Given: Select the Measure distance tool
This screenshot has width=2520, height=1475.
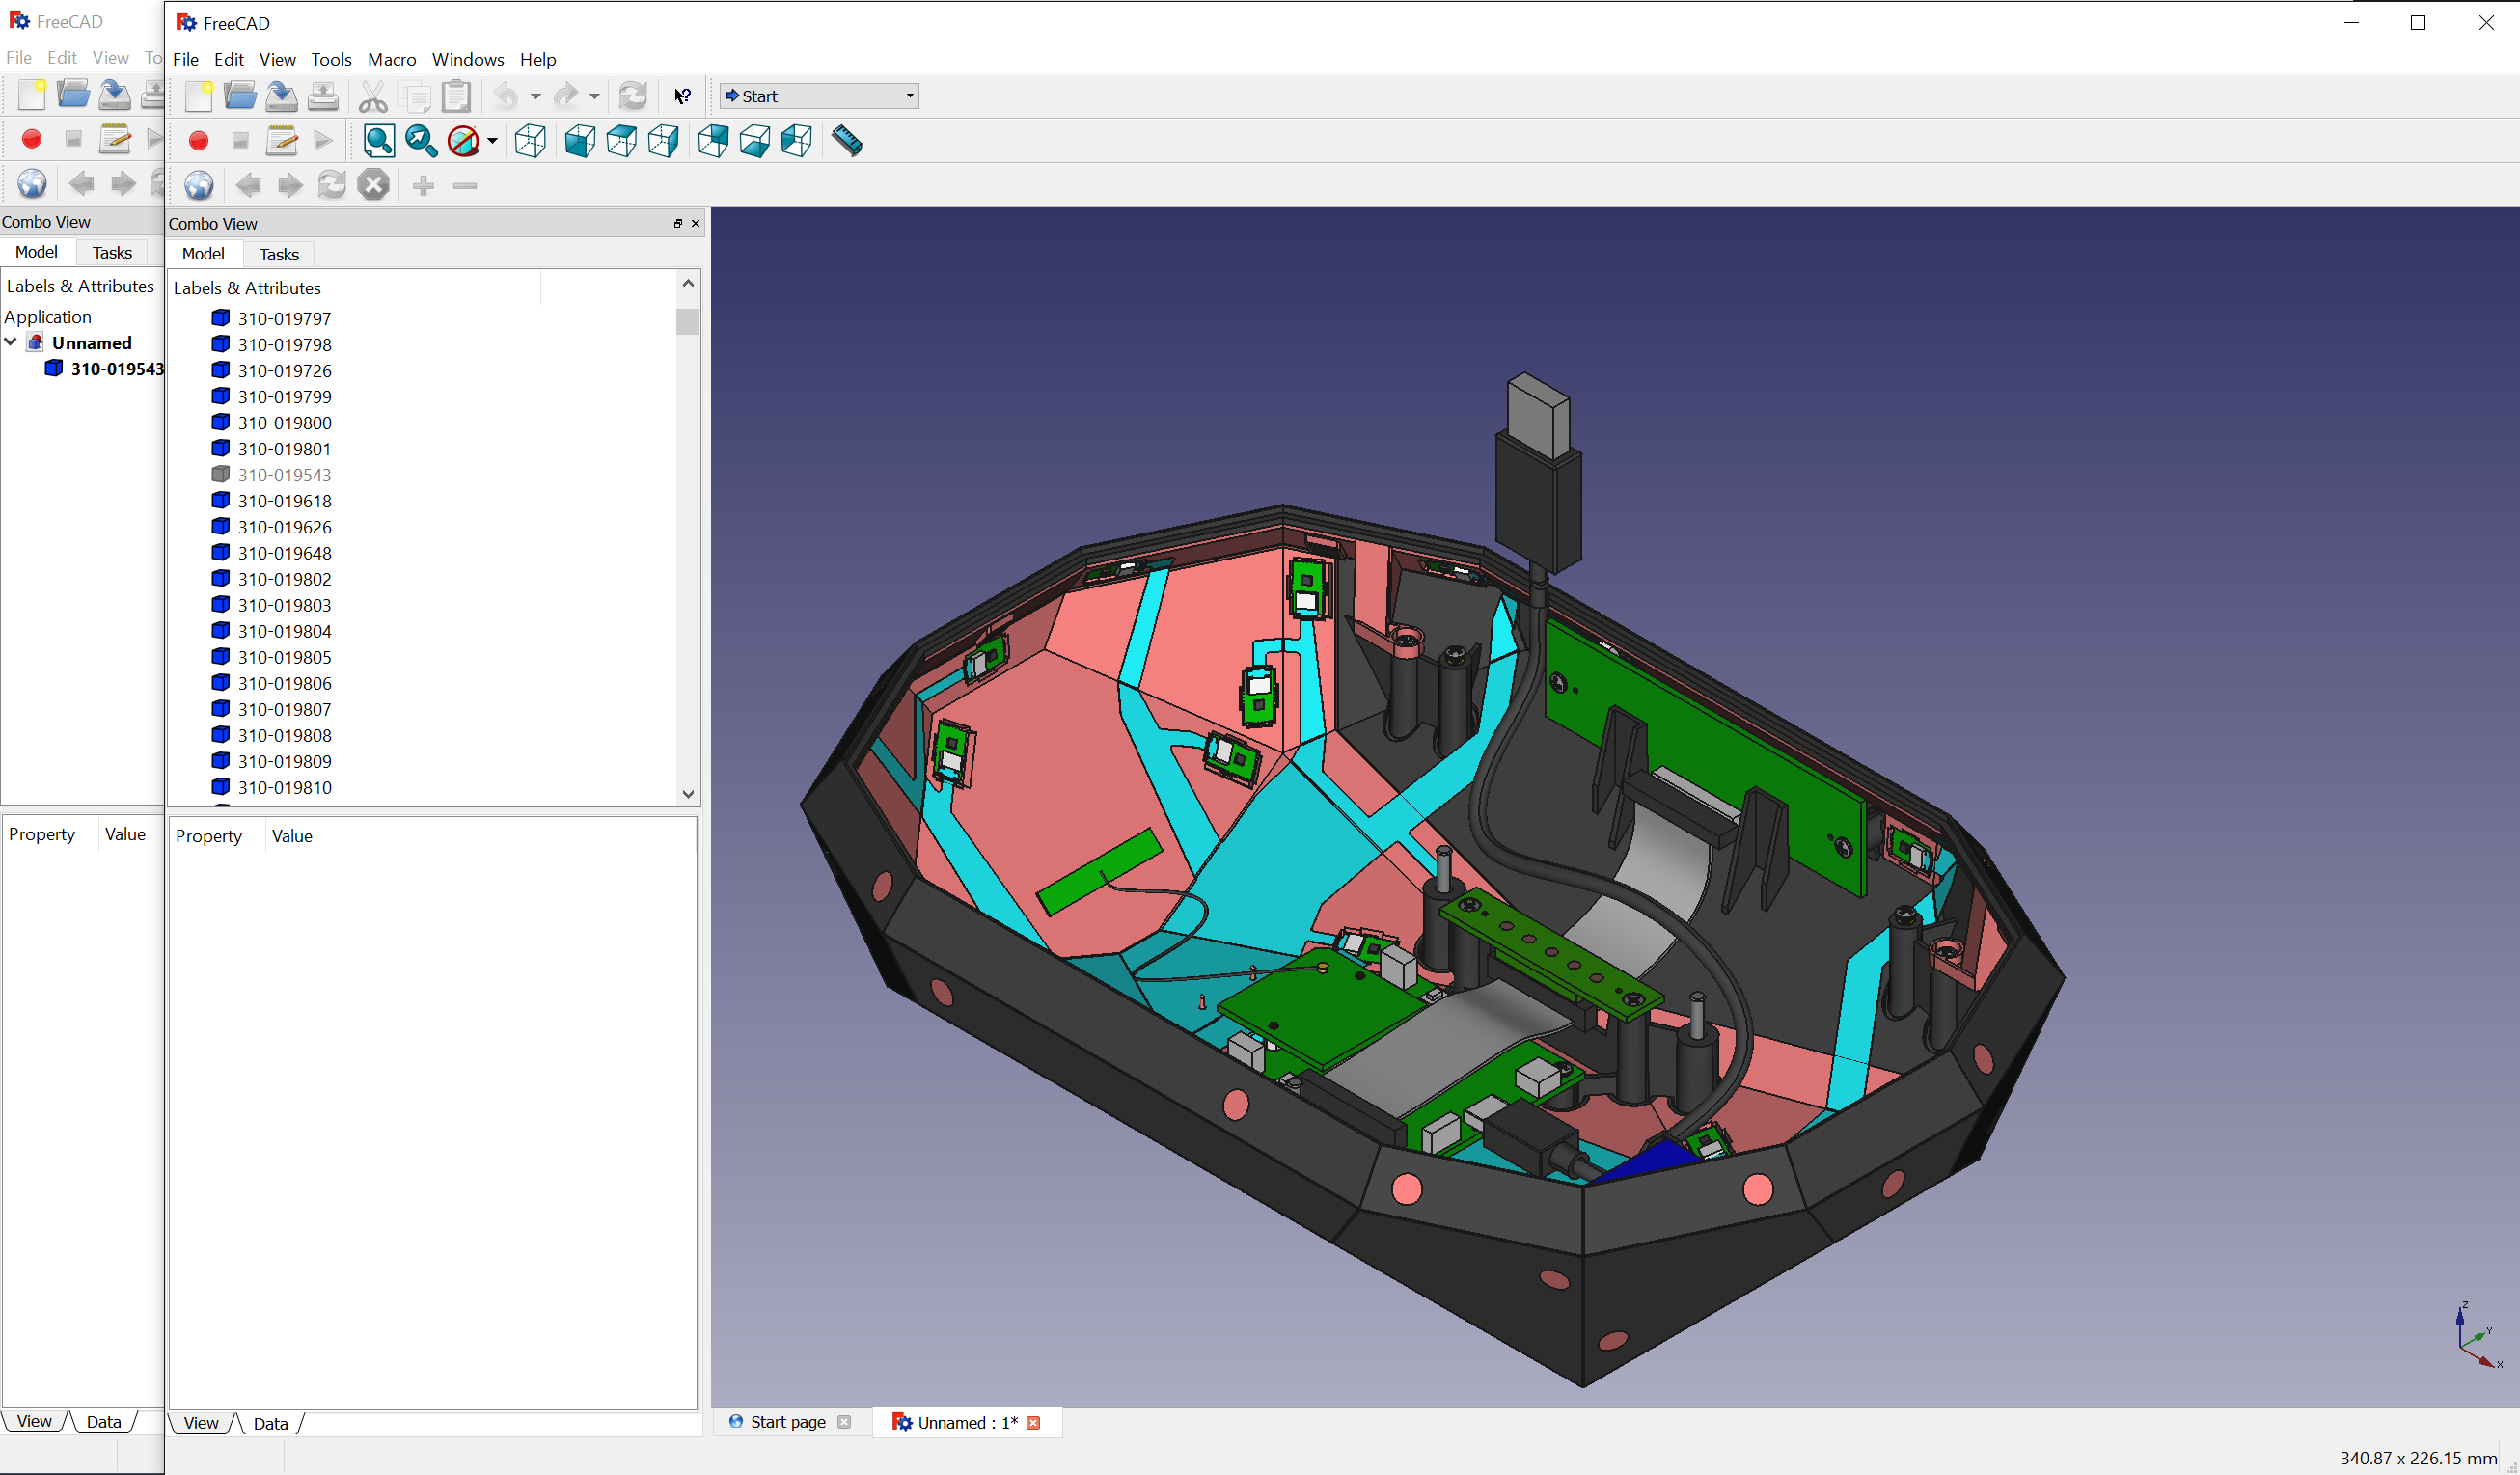Looking at the screenshot, I should point(846,141).
